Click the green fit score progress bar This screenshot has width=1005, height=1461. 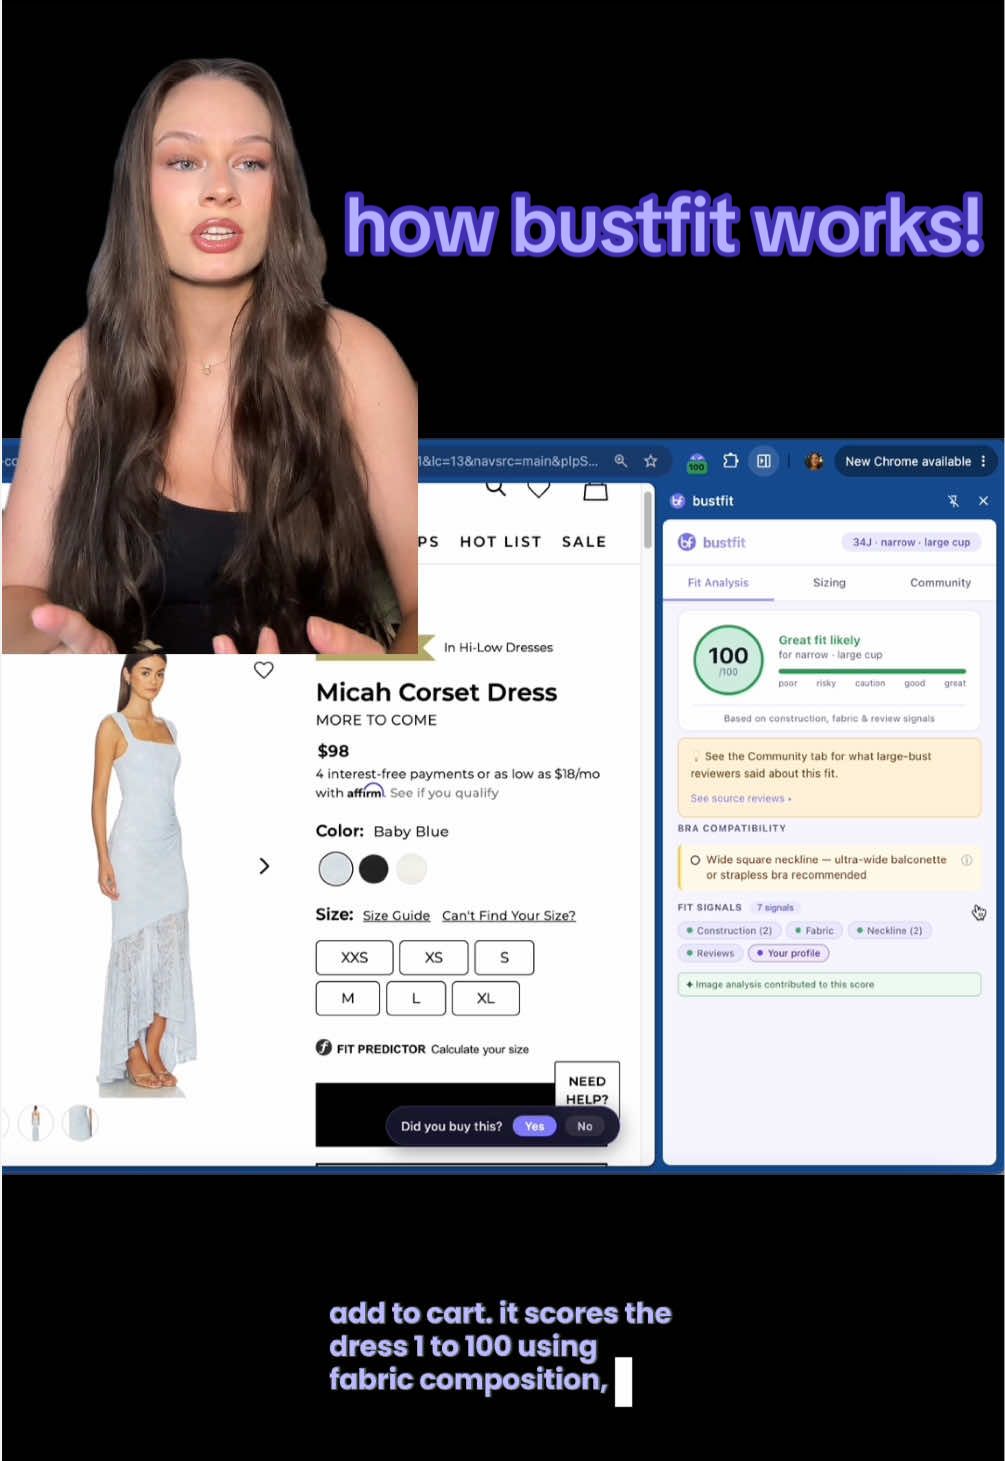(872, 671)
